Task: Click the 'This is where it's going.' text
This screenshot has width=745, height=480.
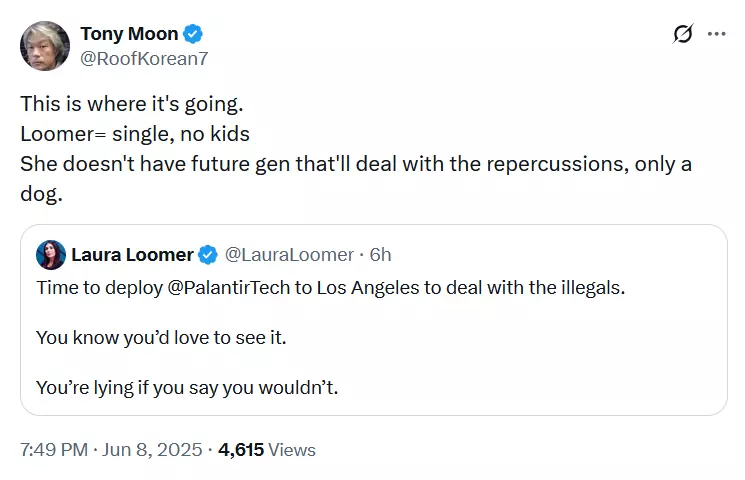Action: click(x=132, y=104)
